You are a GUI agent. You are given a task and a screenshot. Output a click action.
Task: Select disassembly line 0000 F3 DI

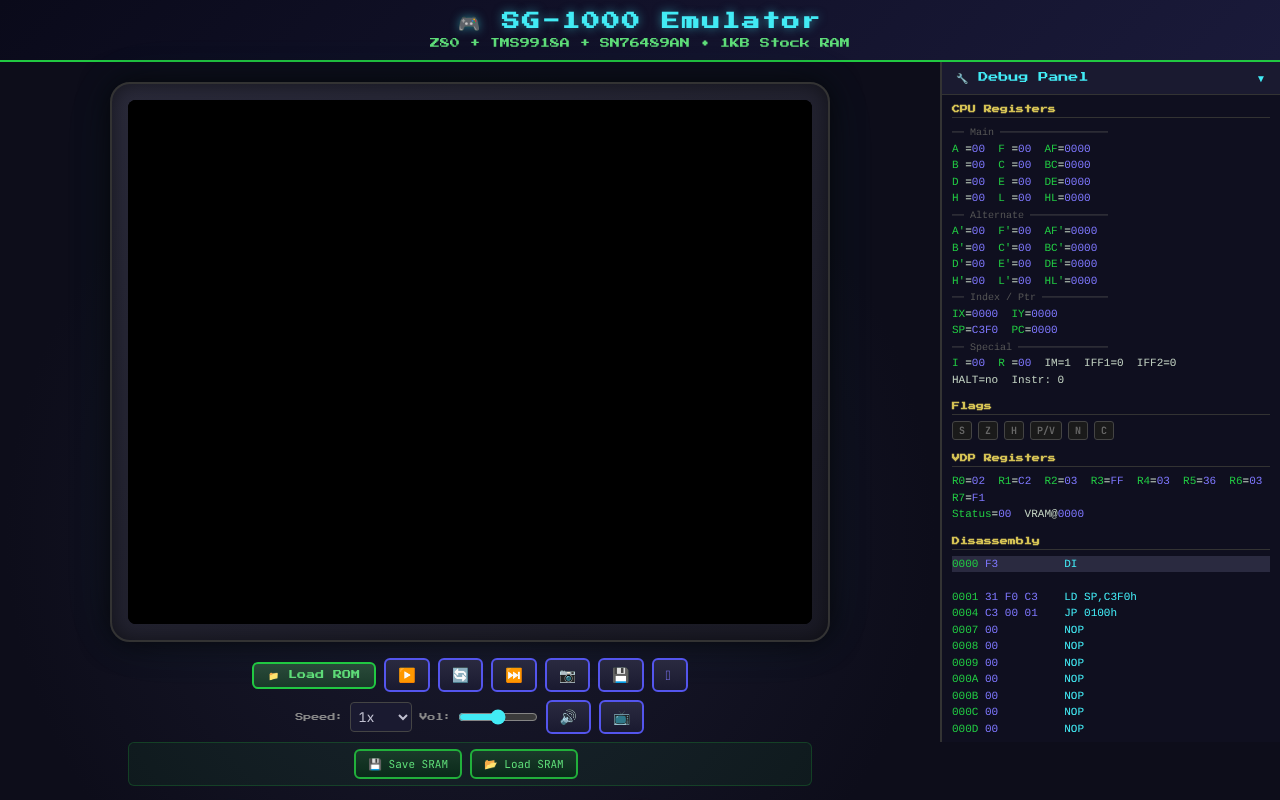1111,564
